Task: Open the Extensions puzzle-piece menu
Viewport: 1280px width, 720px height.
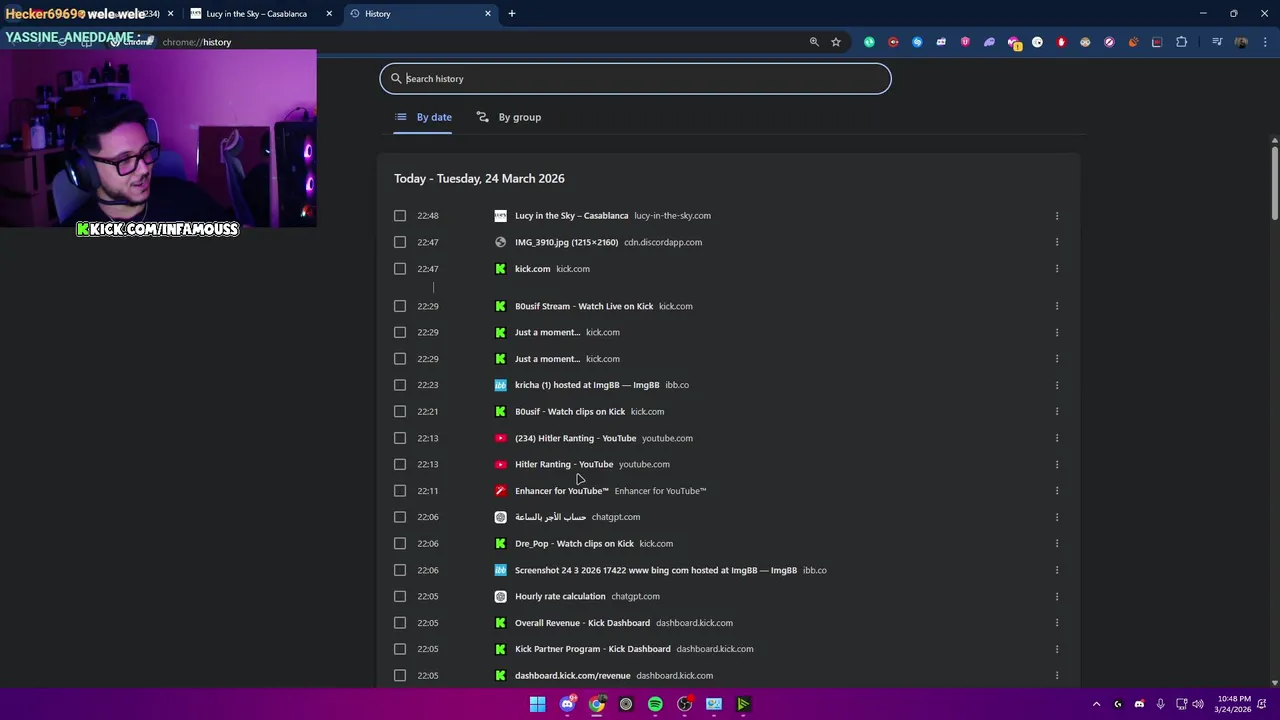Action: pyautogui.click(x=1181, y=42)
